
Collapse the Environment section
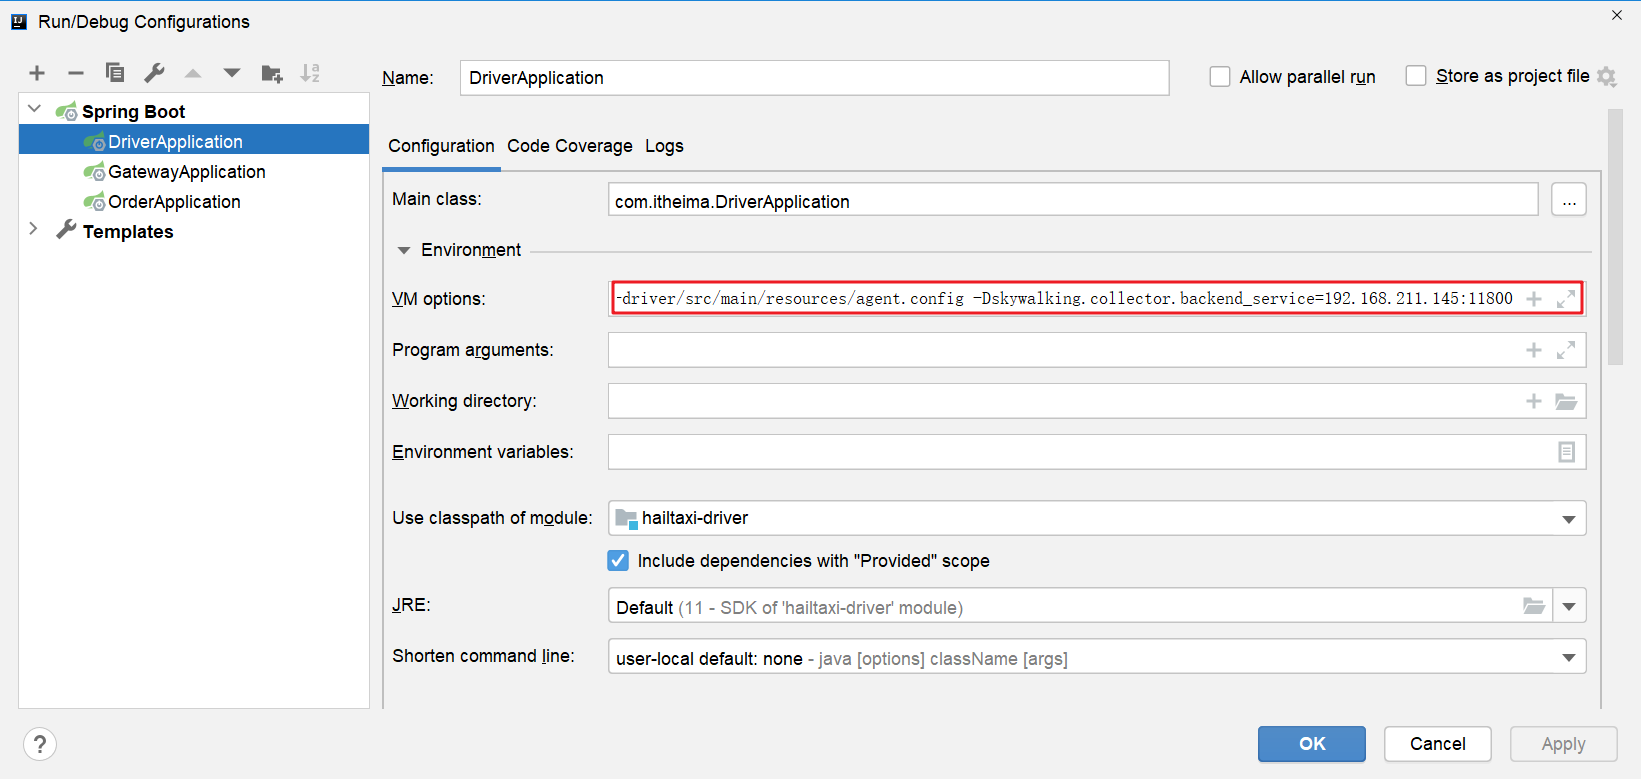pyautogui.click(x=404, y=250)
